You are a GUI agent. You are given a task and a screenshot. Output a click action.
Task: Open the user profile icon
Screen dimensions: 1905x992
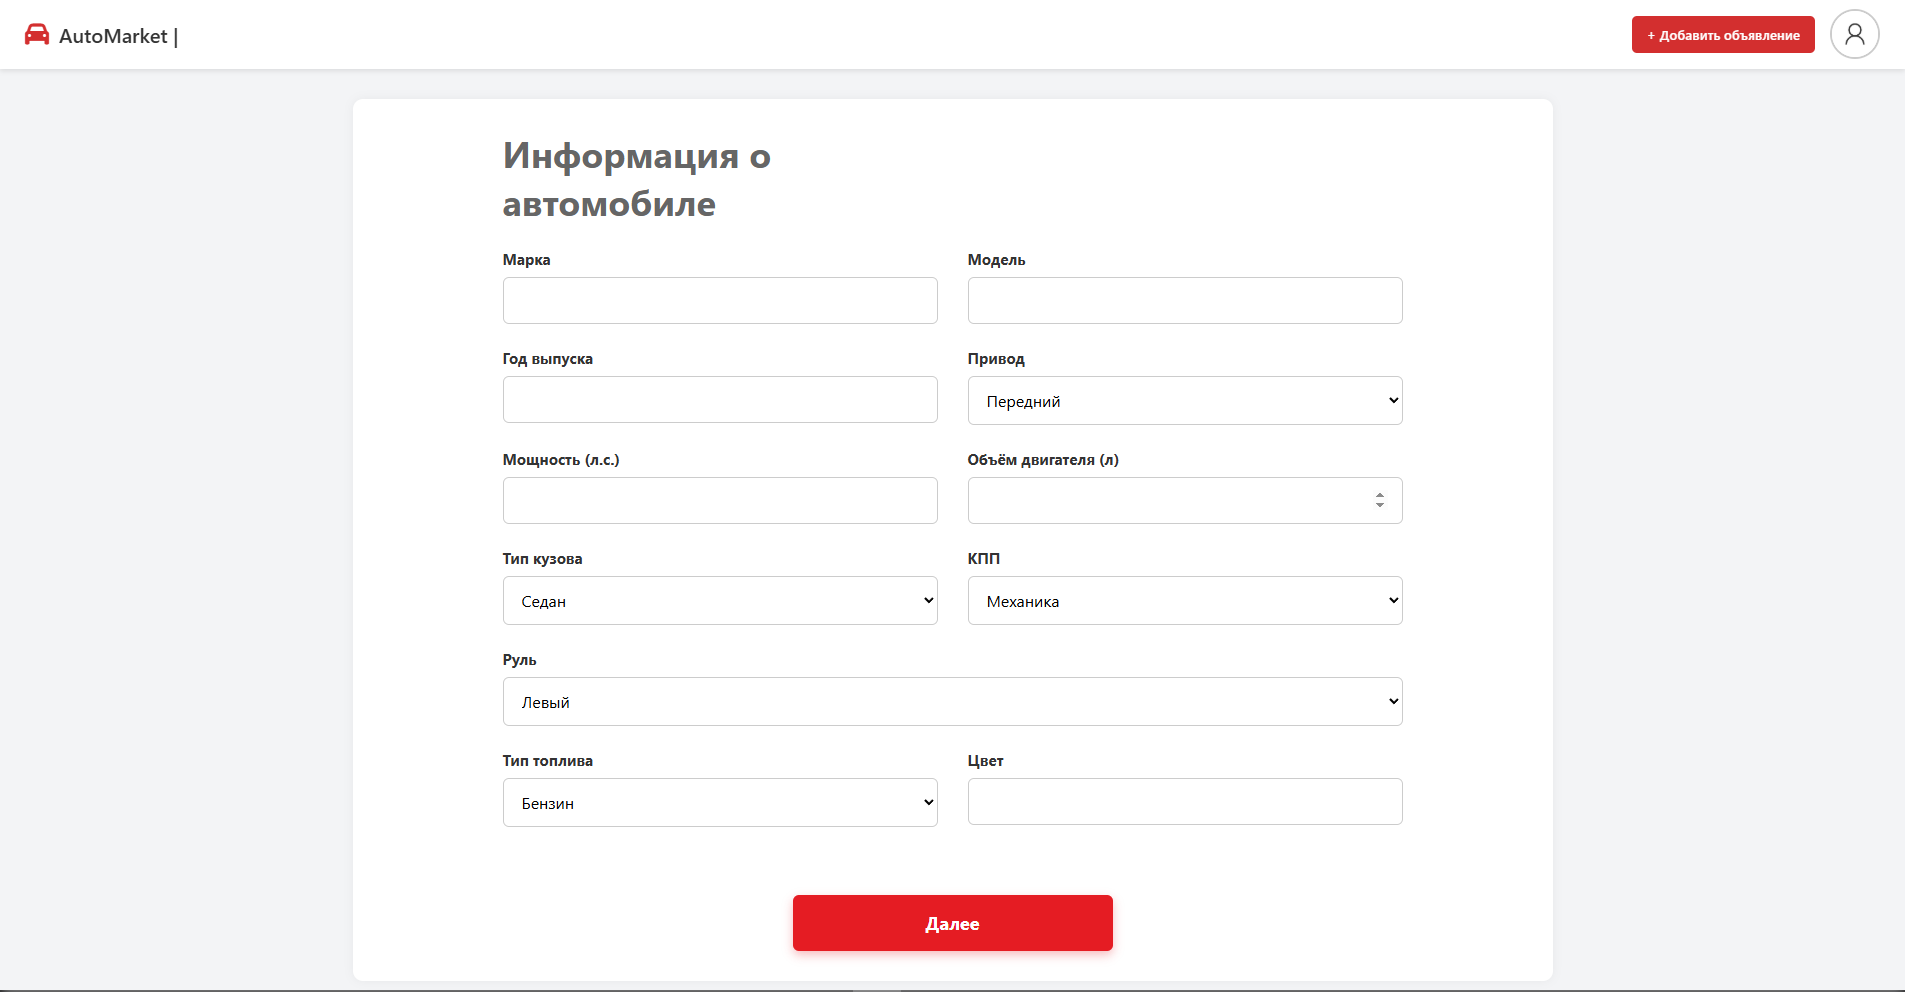(1854, 35)
